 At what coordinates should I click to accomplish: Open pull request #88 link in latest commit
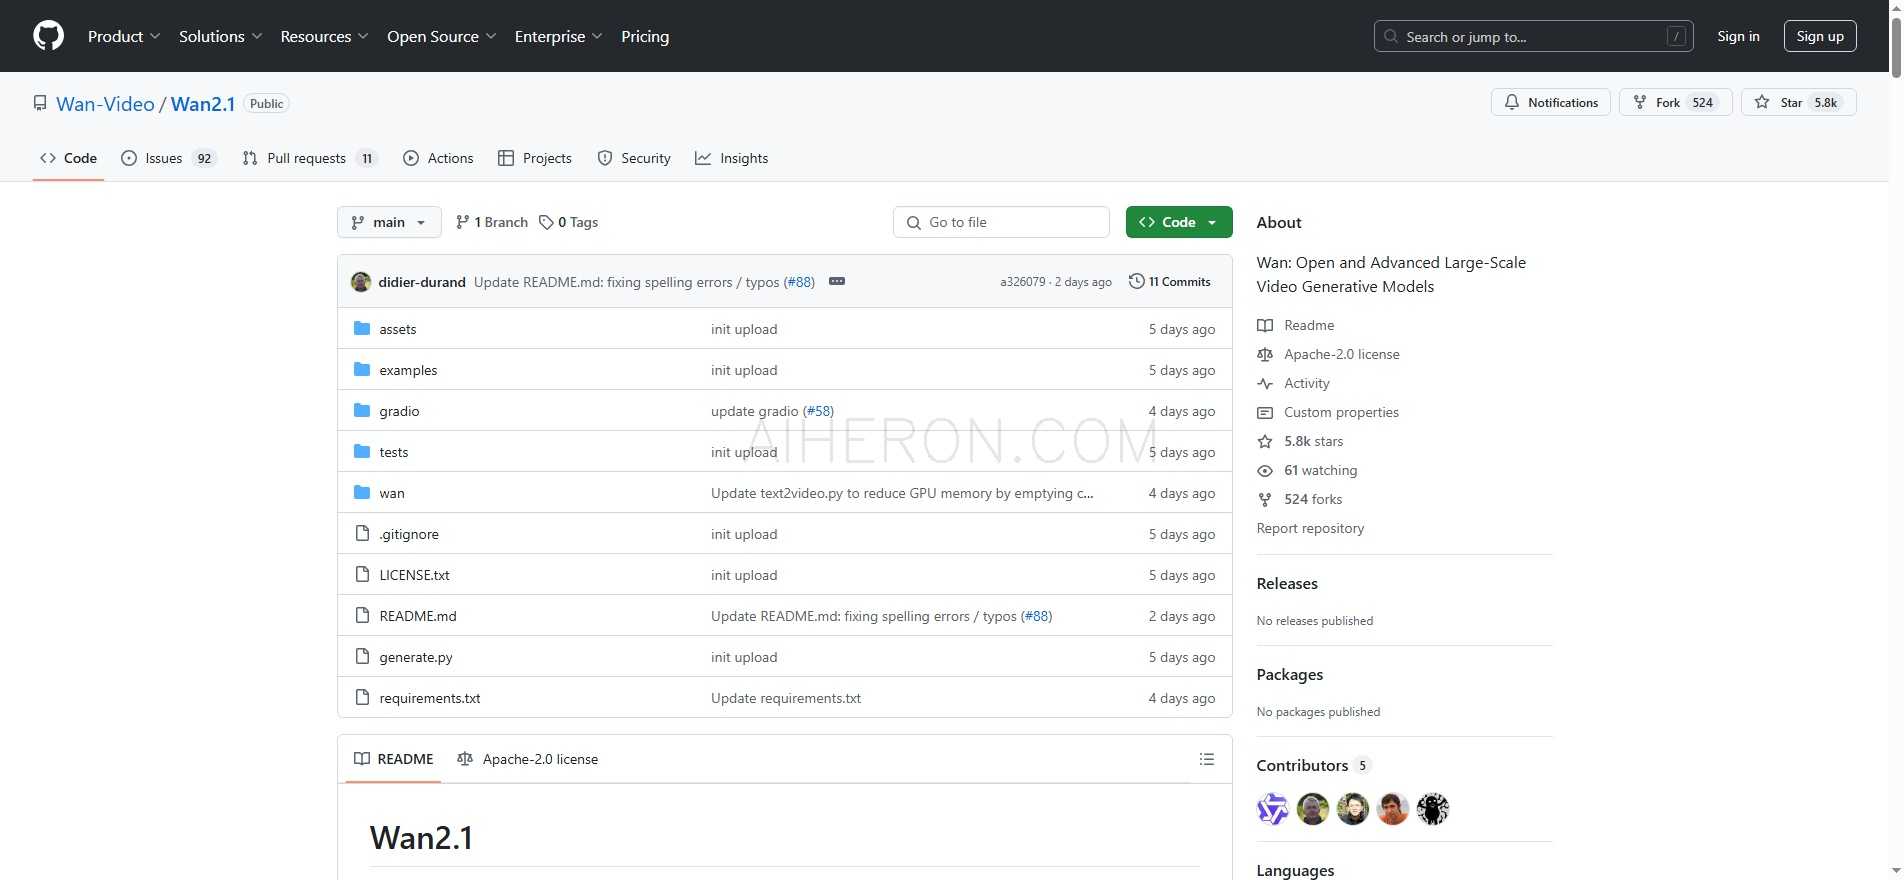pos(799,282)
